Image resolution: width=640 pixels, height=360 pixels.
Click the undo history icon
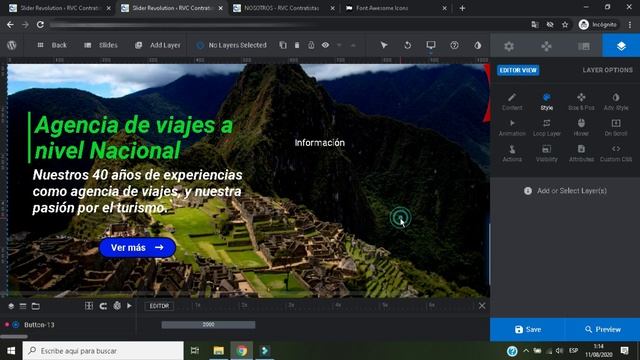(407, 45)
